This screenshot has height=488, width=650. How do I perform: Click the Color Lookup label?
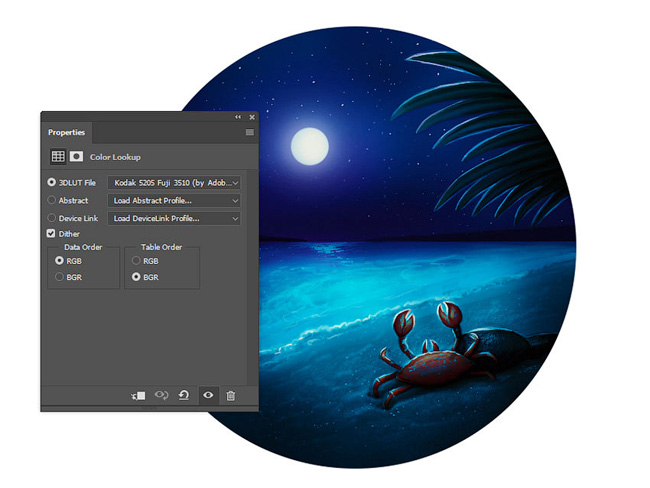click(115, 157)
